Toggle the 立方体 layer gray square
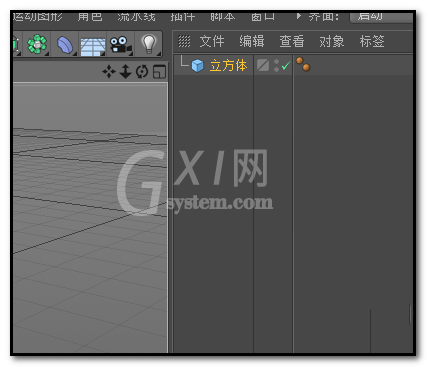Viewport: 427px width, 367px height. pyautogui.click(x=263, y=65)
